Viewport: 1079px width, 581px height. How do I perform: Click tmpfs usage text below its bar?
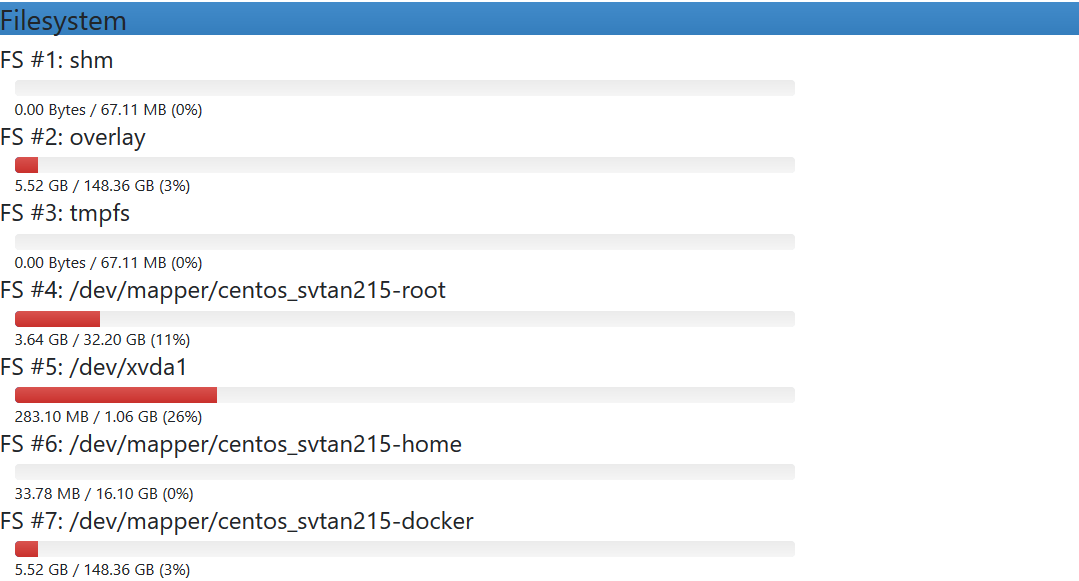coord(108,263)
